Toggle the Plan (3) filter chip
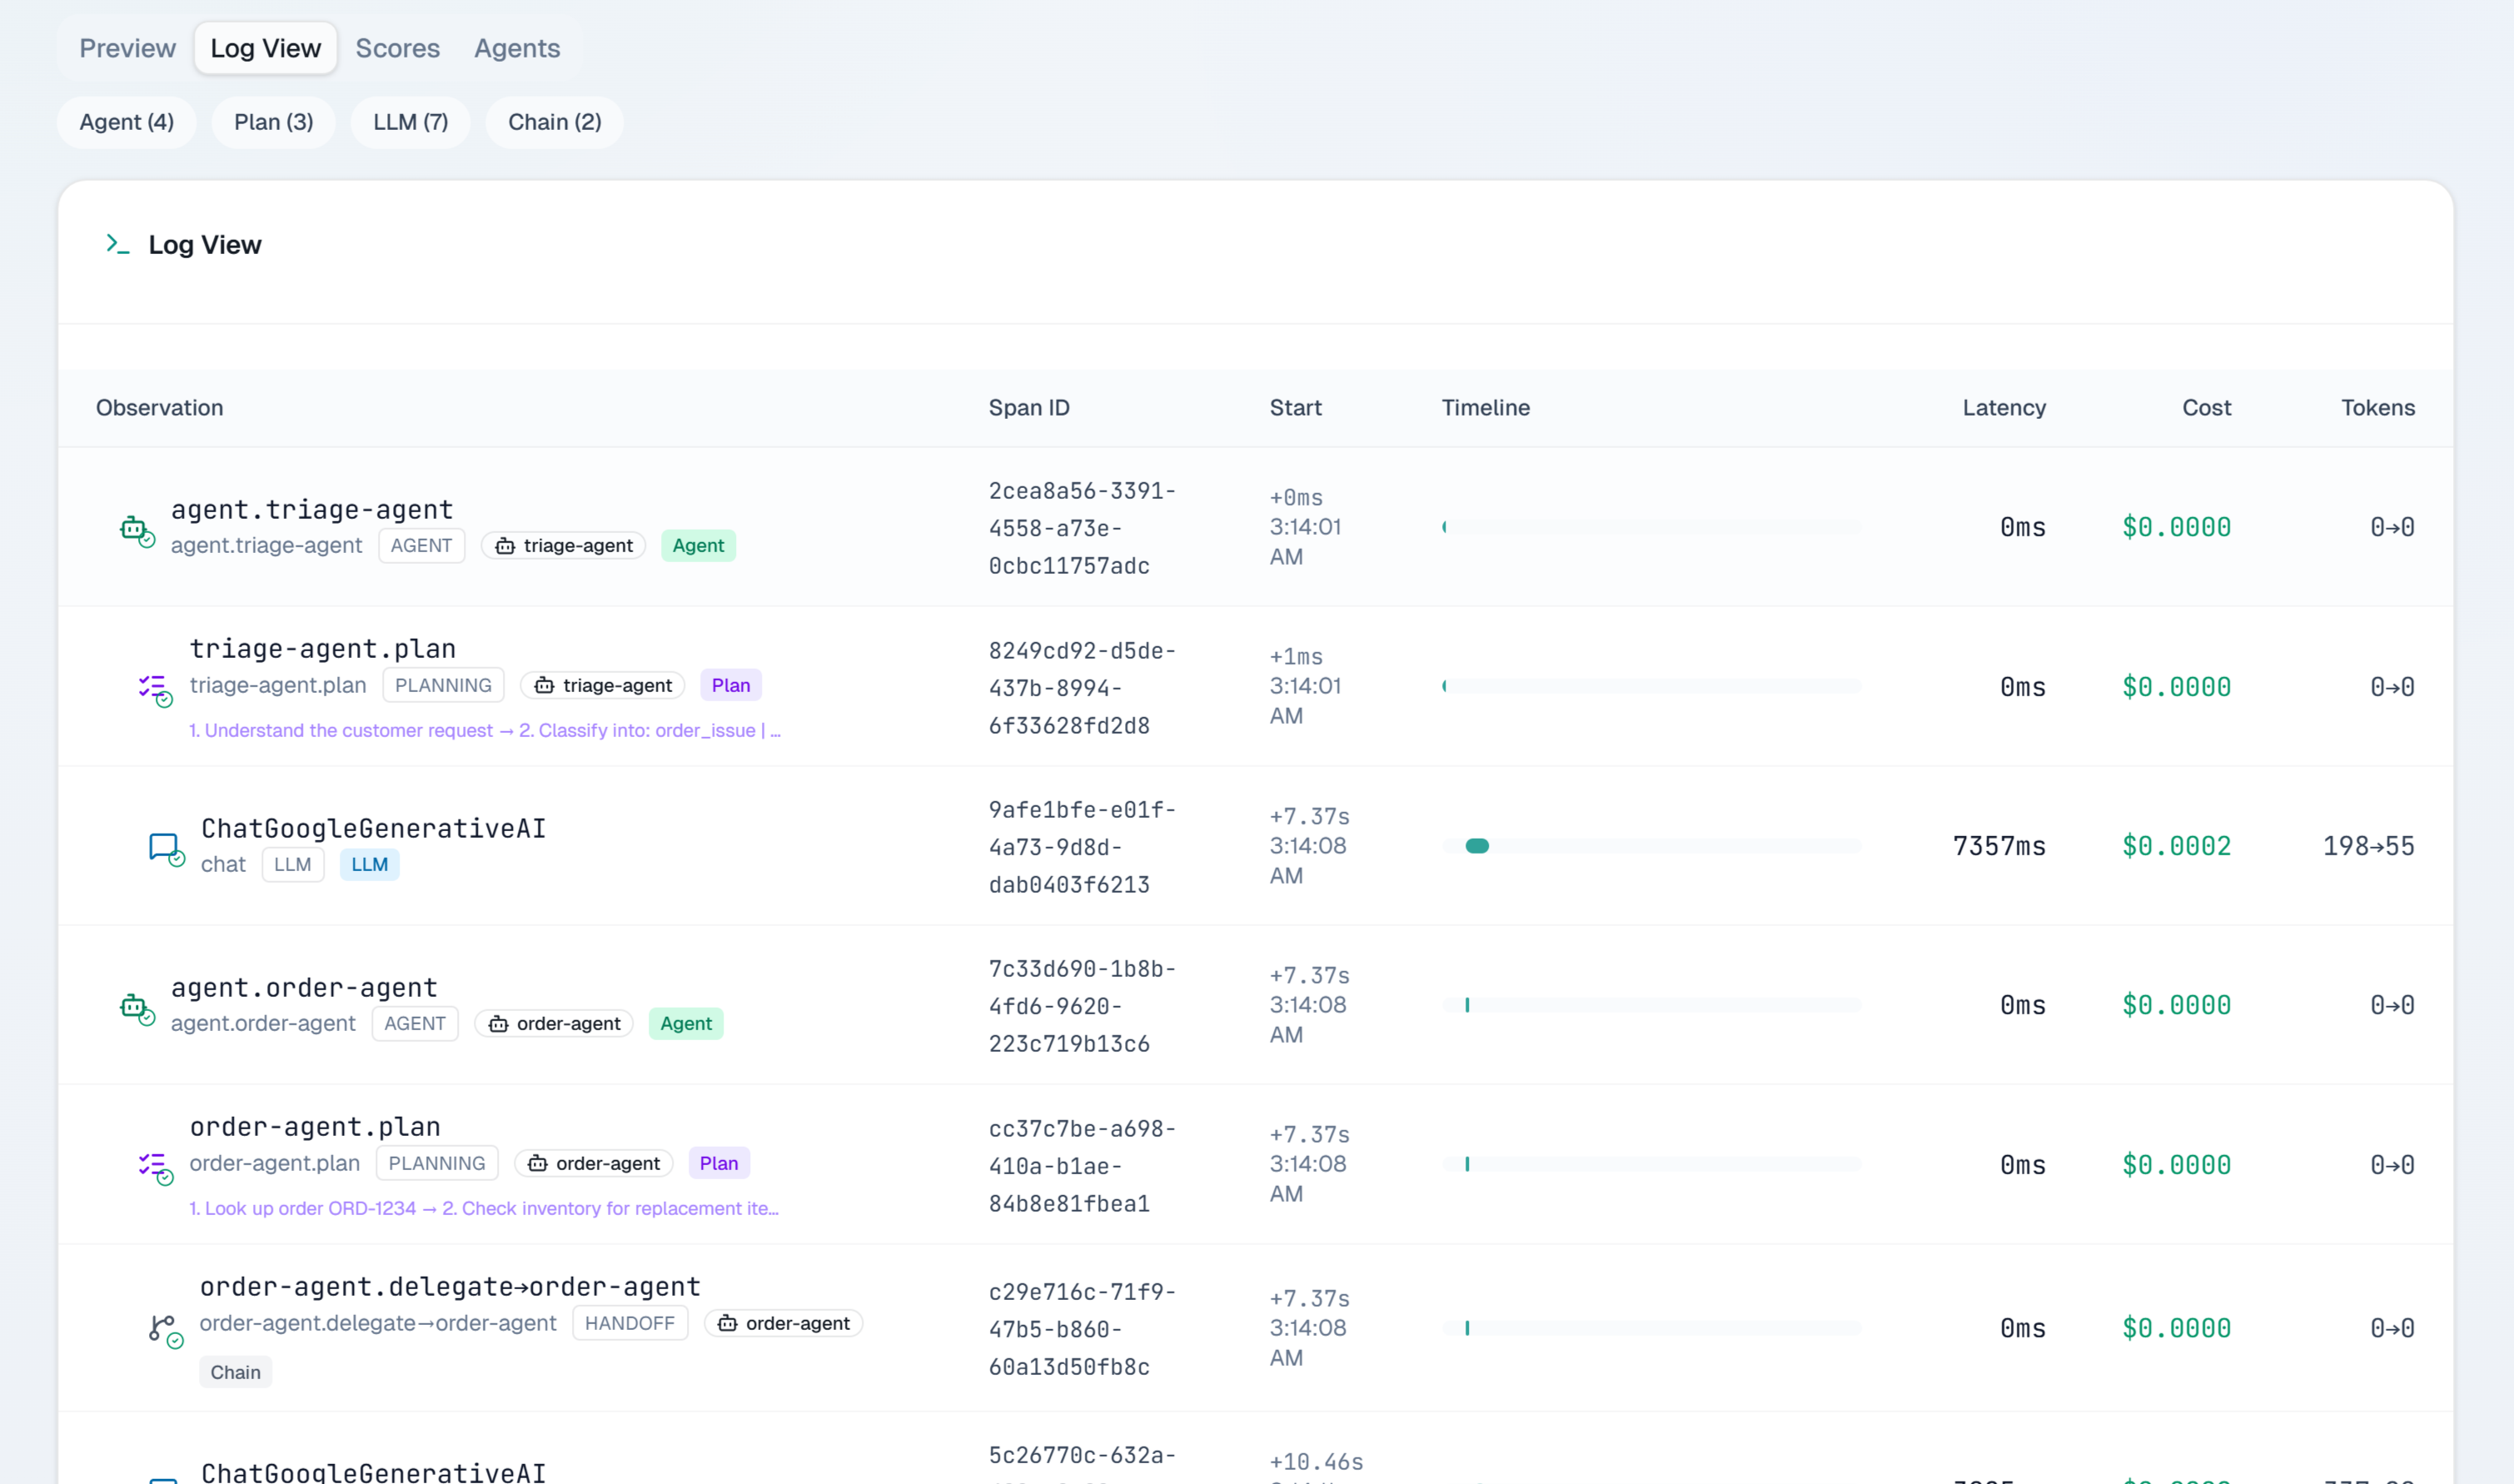Viewport: 2514px width, 1484px height. click(273, 122)
